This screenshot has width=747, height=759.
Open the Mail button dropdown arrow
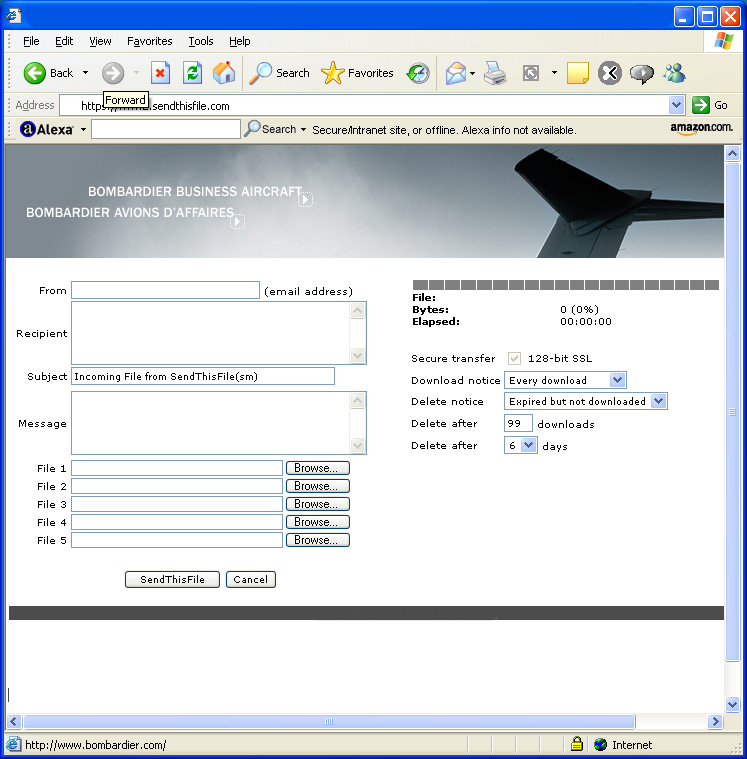[x=473, y=74]
